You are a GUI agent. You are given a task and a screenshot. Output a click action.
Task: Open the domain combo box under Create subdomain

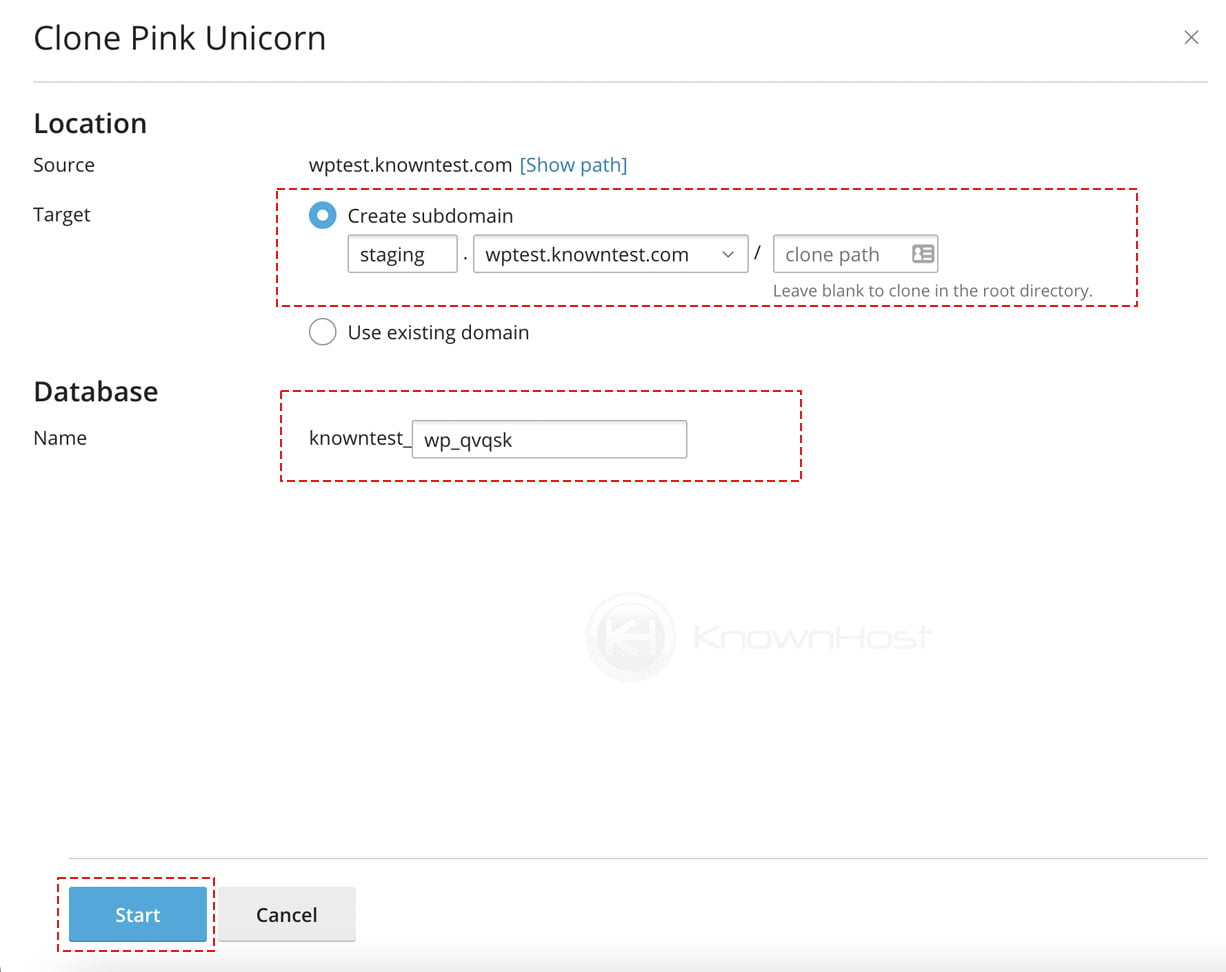click(x=610, y=254)
